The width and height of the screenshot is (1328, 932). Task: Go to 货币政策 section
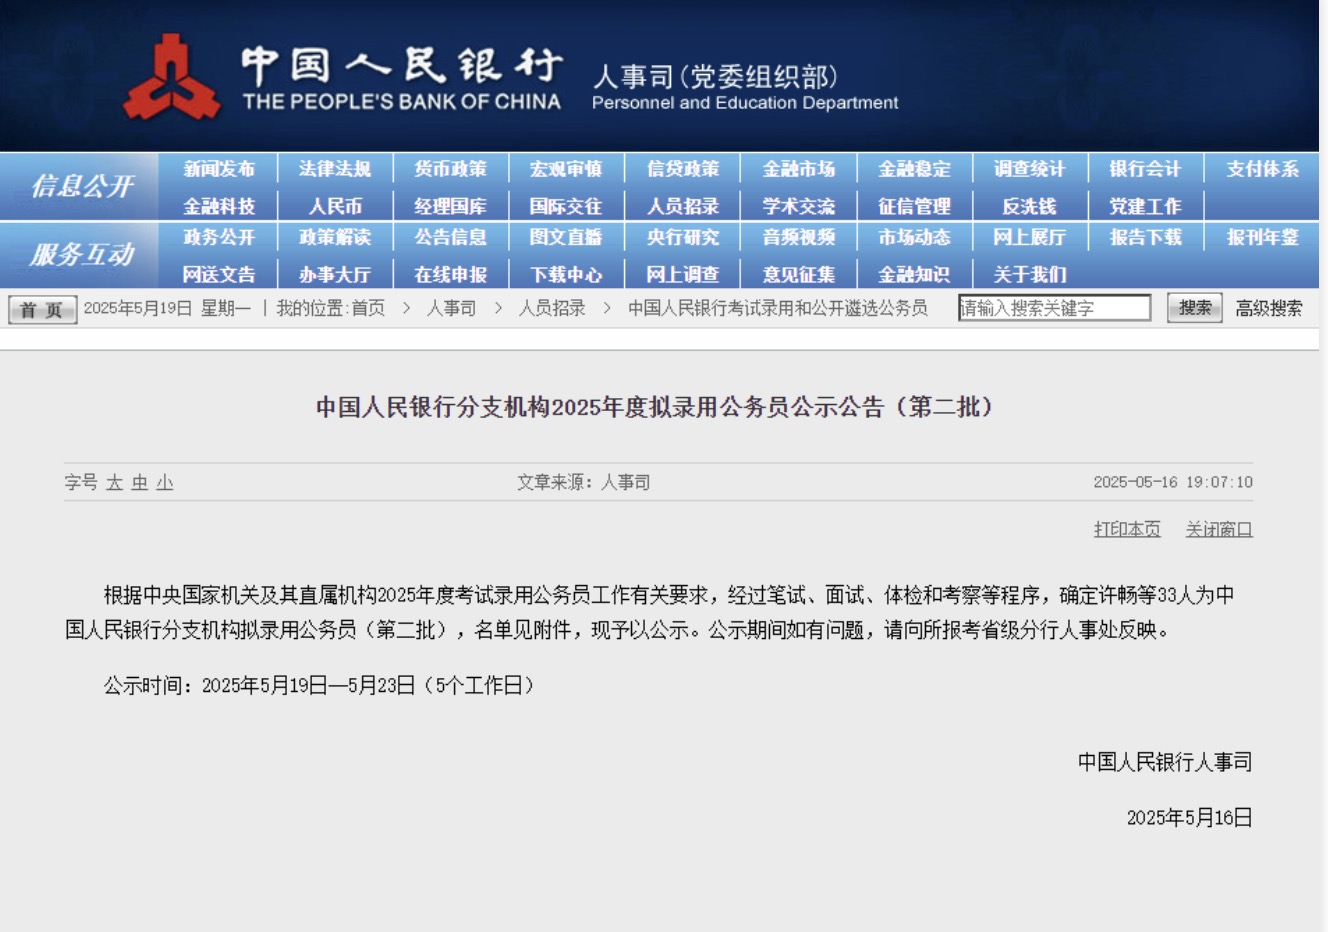451,169
